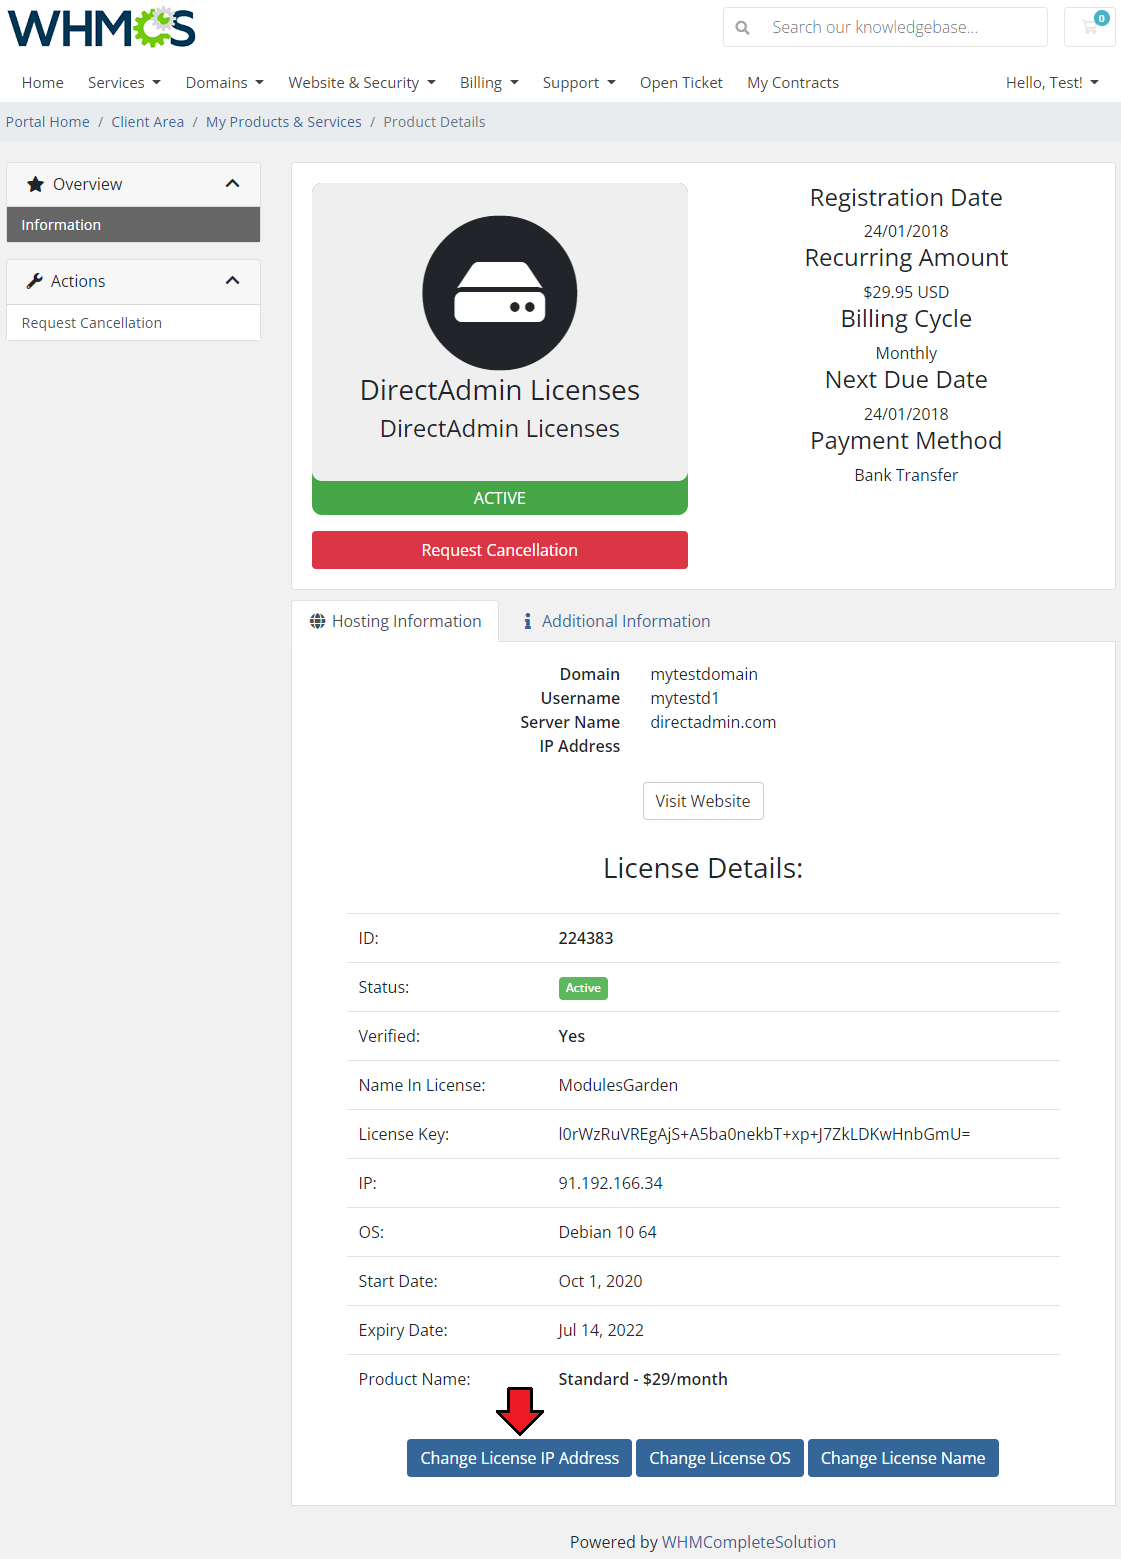
Task: Switch to Hosting Information tab
Action: pyautogui.click(x=395, y=621)
